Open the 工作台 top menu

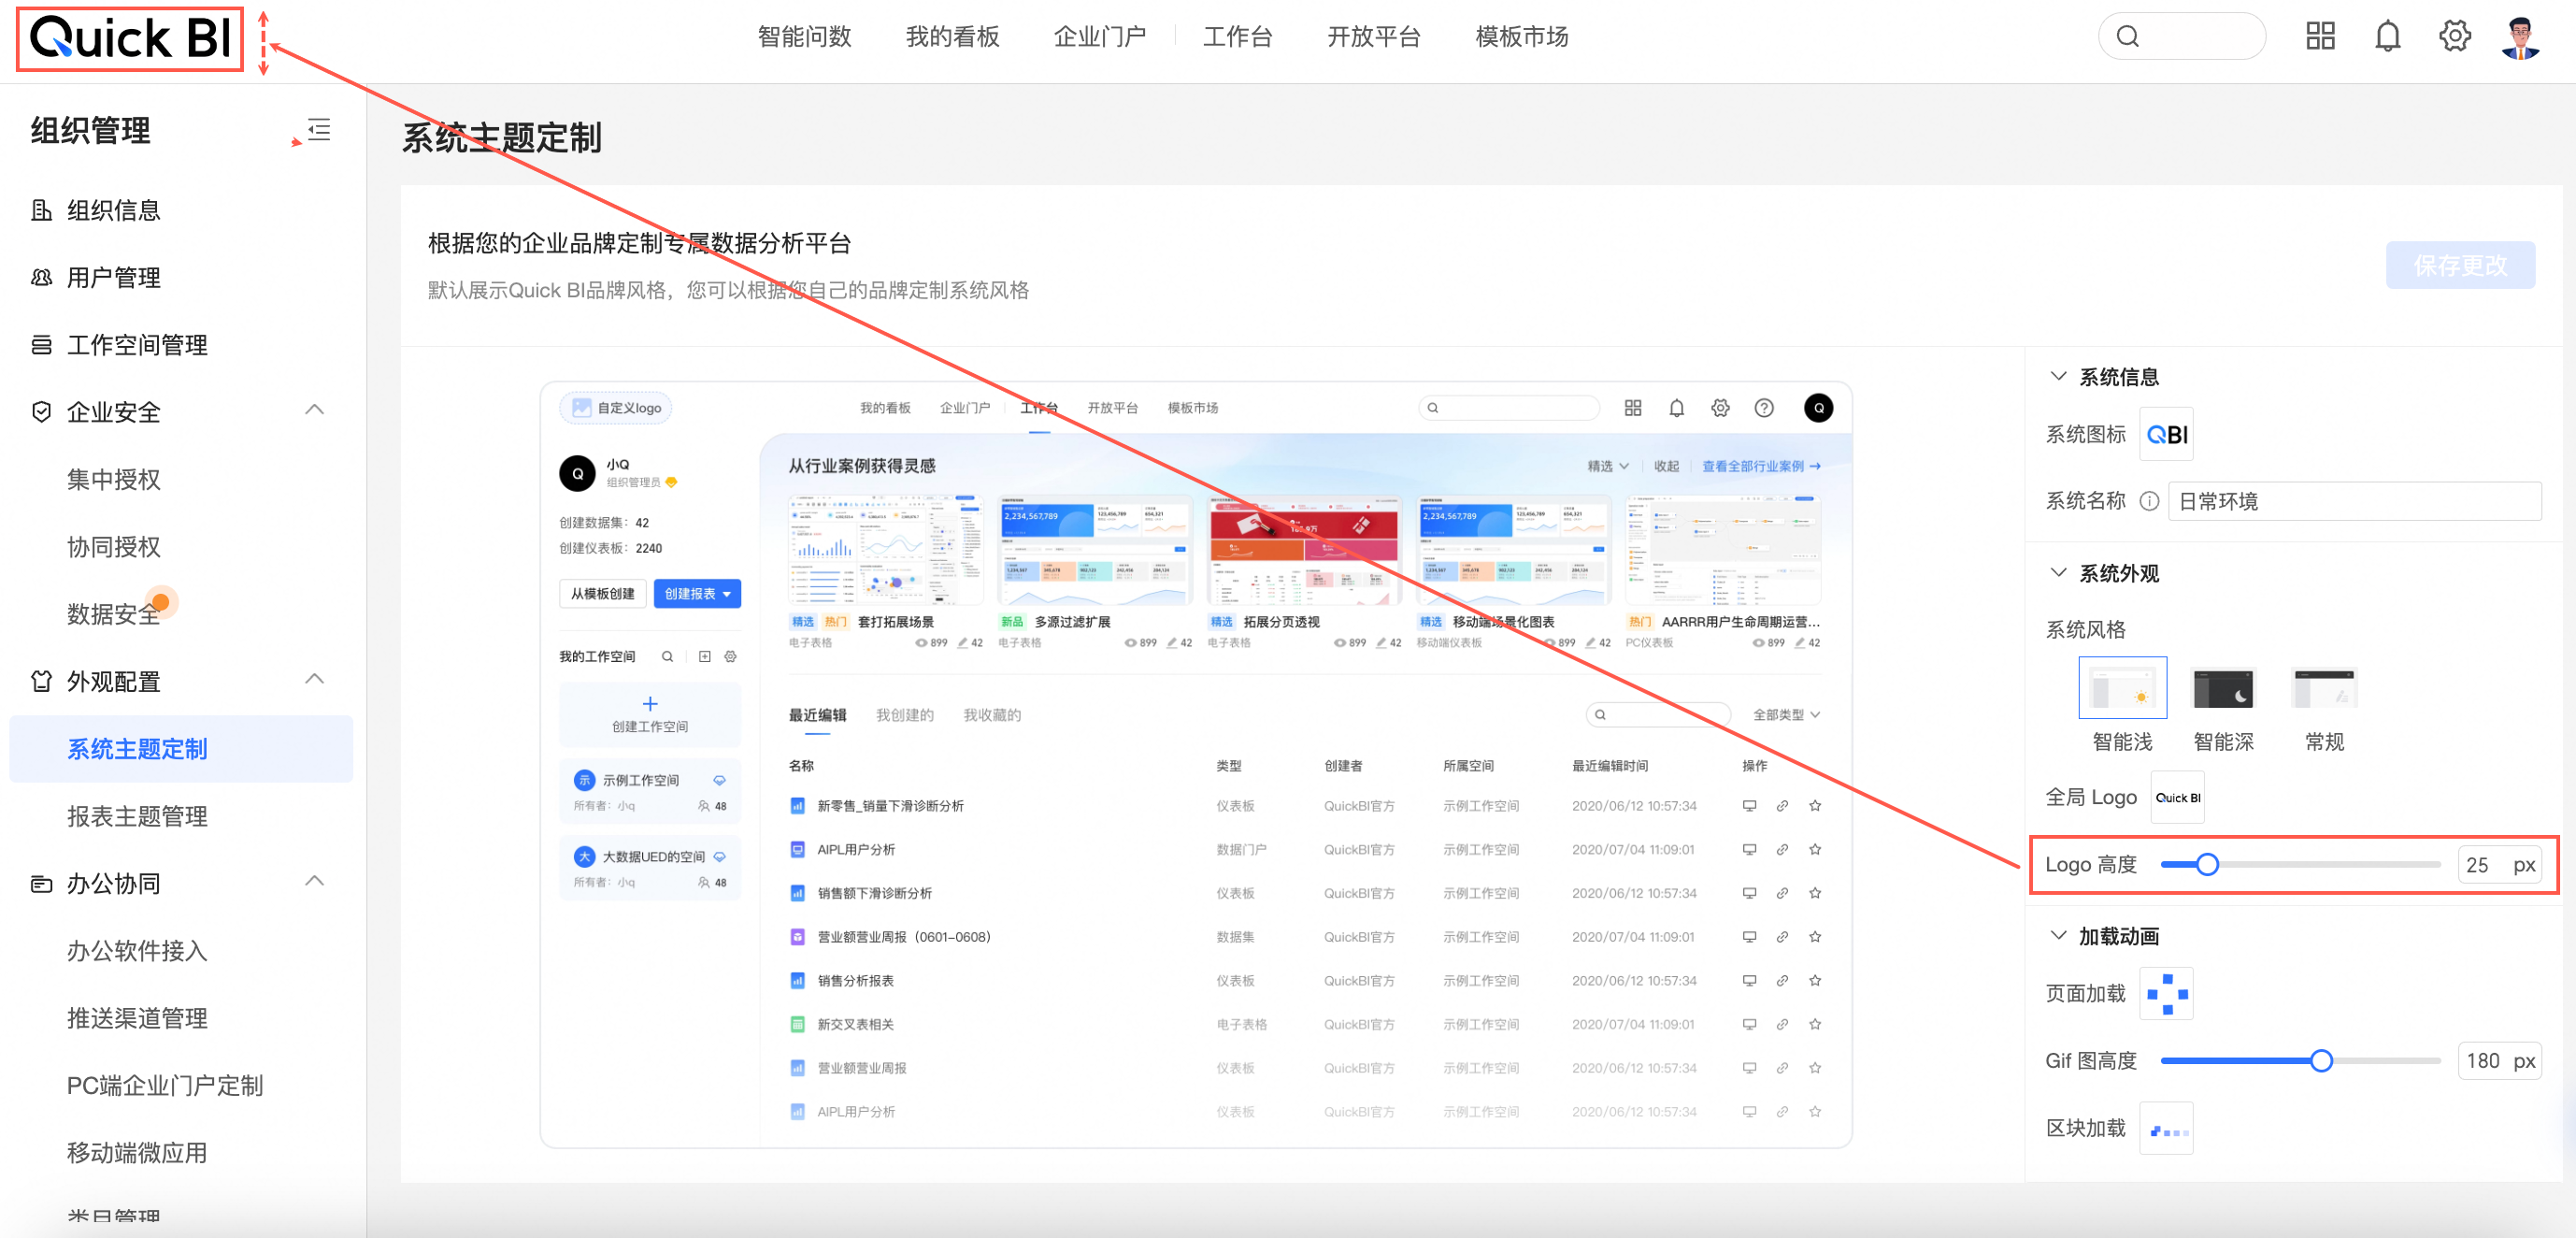(1237, 37)
